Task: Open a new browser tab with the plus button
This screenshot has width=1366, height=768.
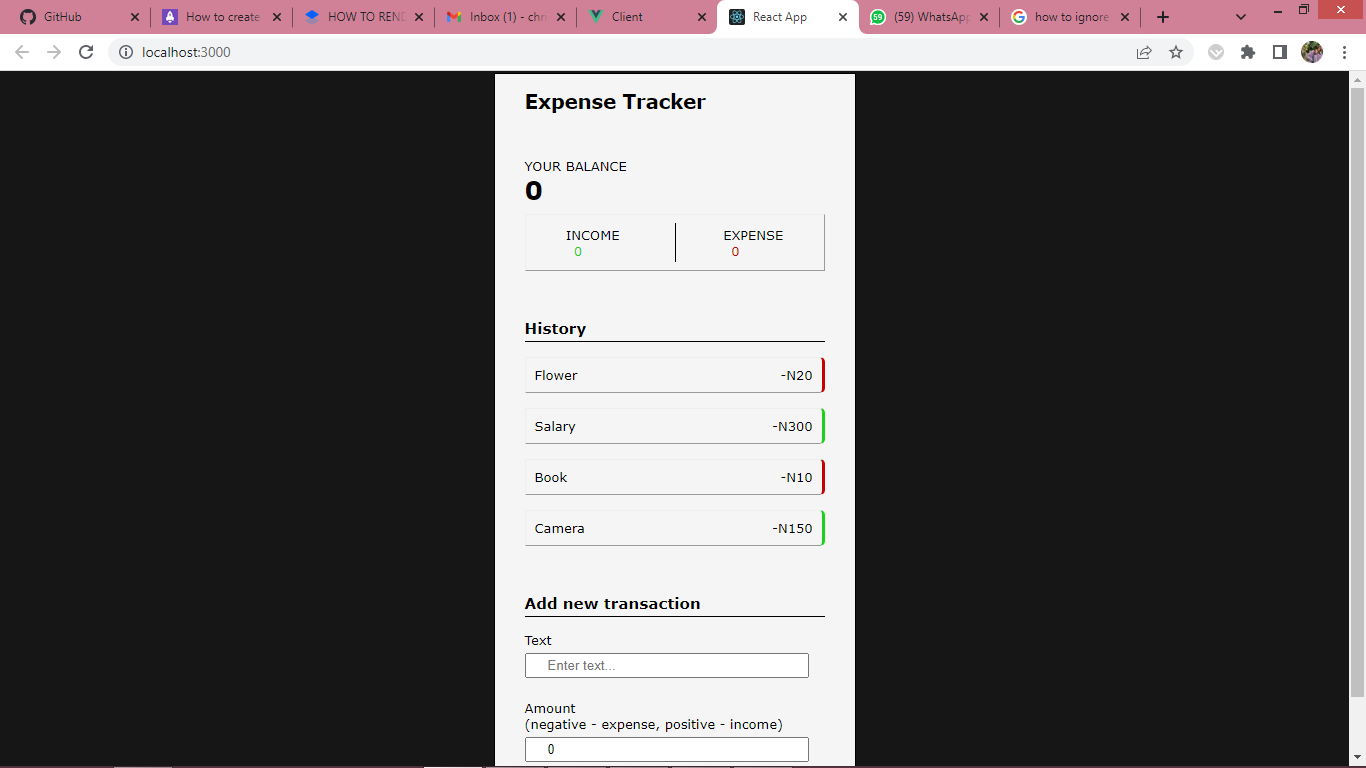Action: pos(1162,17)
